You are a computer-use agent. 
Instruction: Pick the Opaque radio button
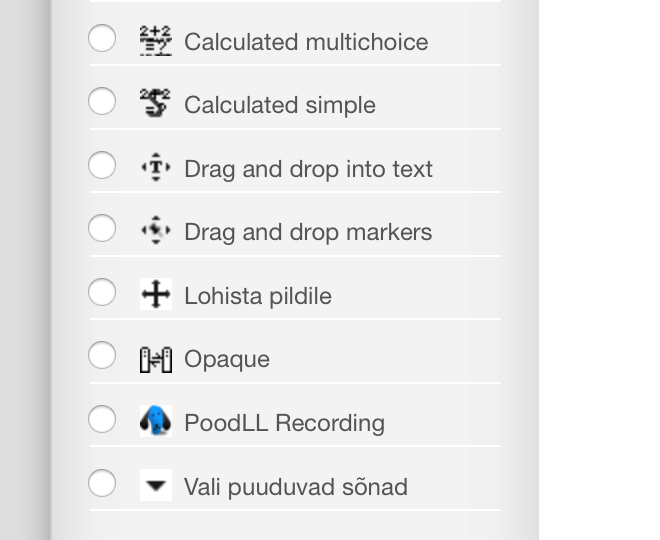[x=102, y=355]
